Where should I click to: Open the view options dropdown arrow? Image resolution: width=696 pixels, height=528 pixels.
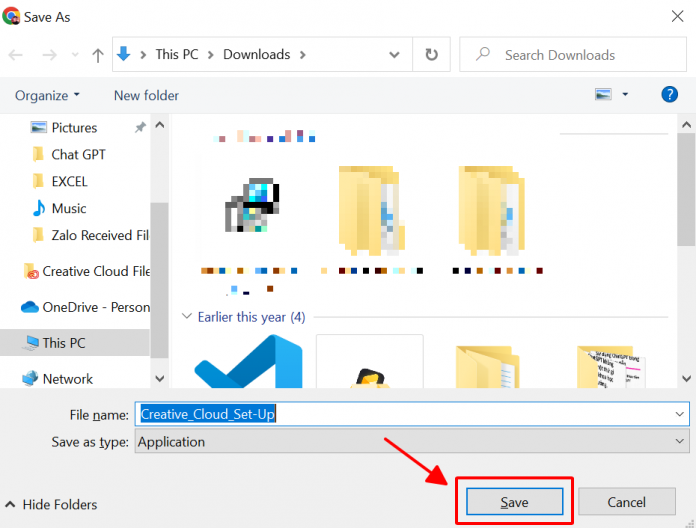(x=626, y=94)
